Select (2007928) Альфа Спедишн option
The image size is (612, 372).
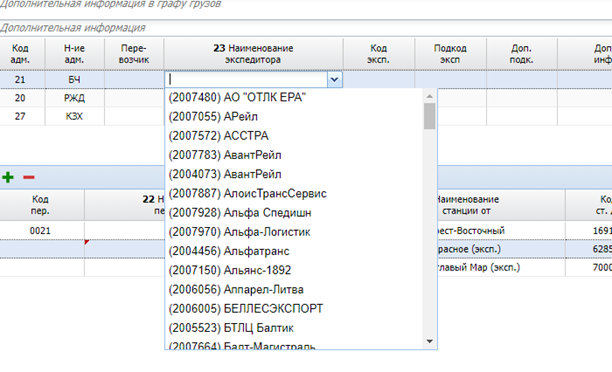(x=294, y=212)
